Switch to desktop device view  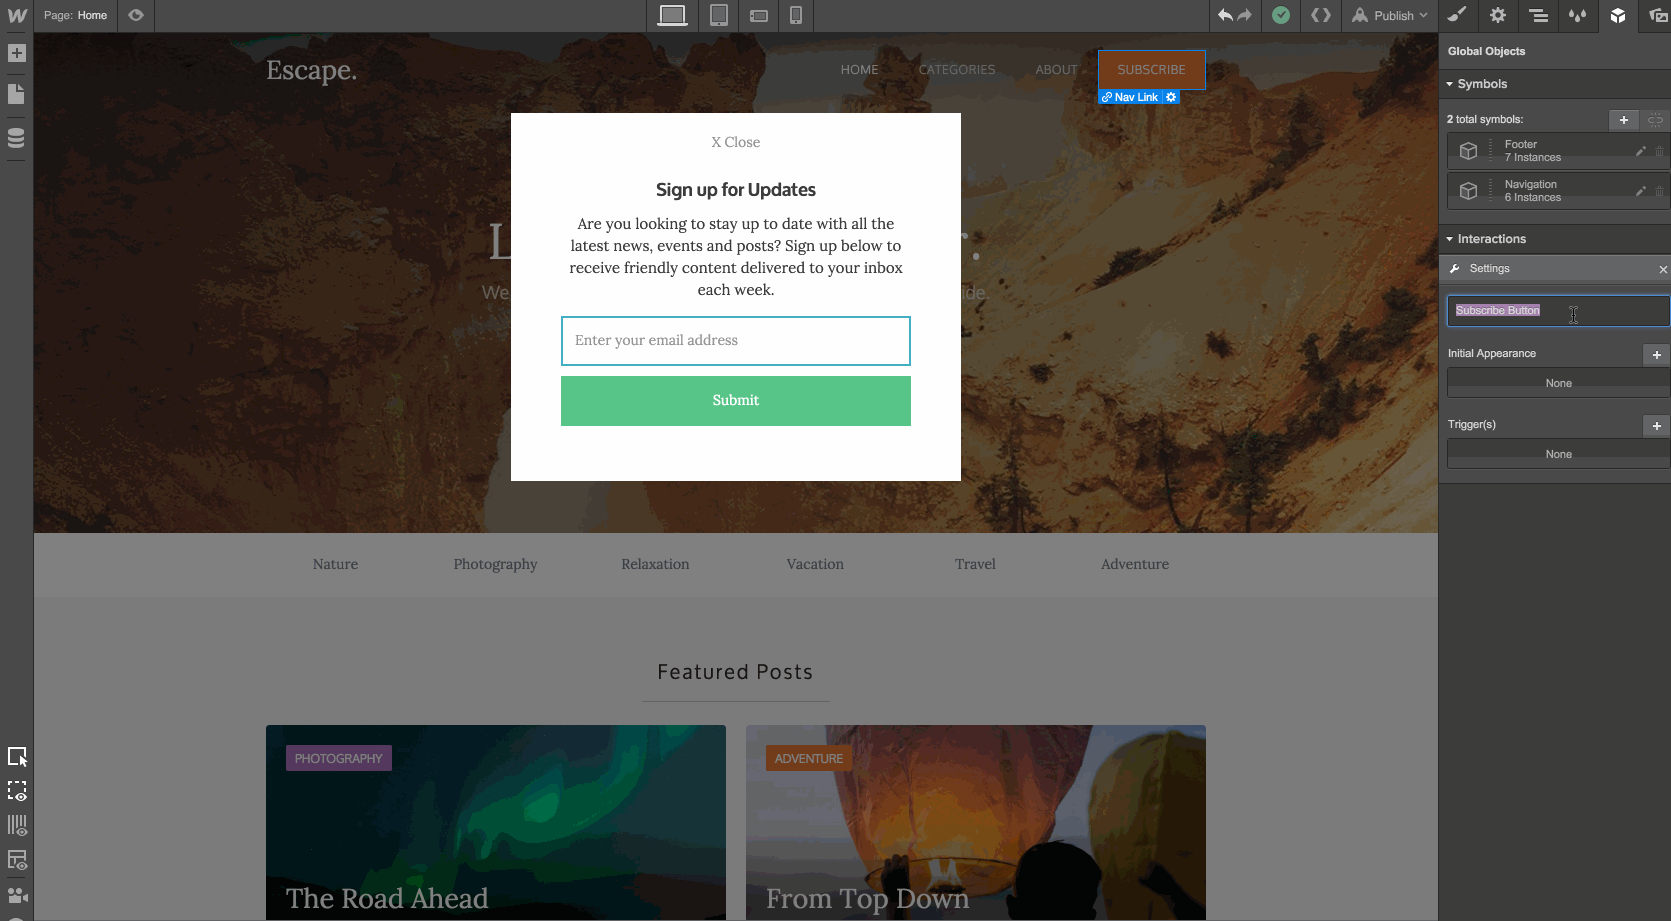coord(673,15)
